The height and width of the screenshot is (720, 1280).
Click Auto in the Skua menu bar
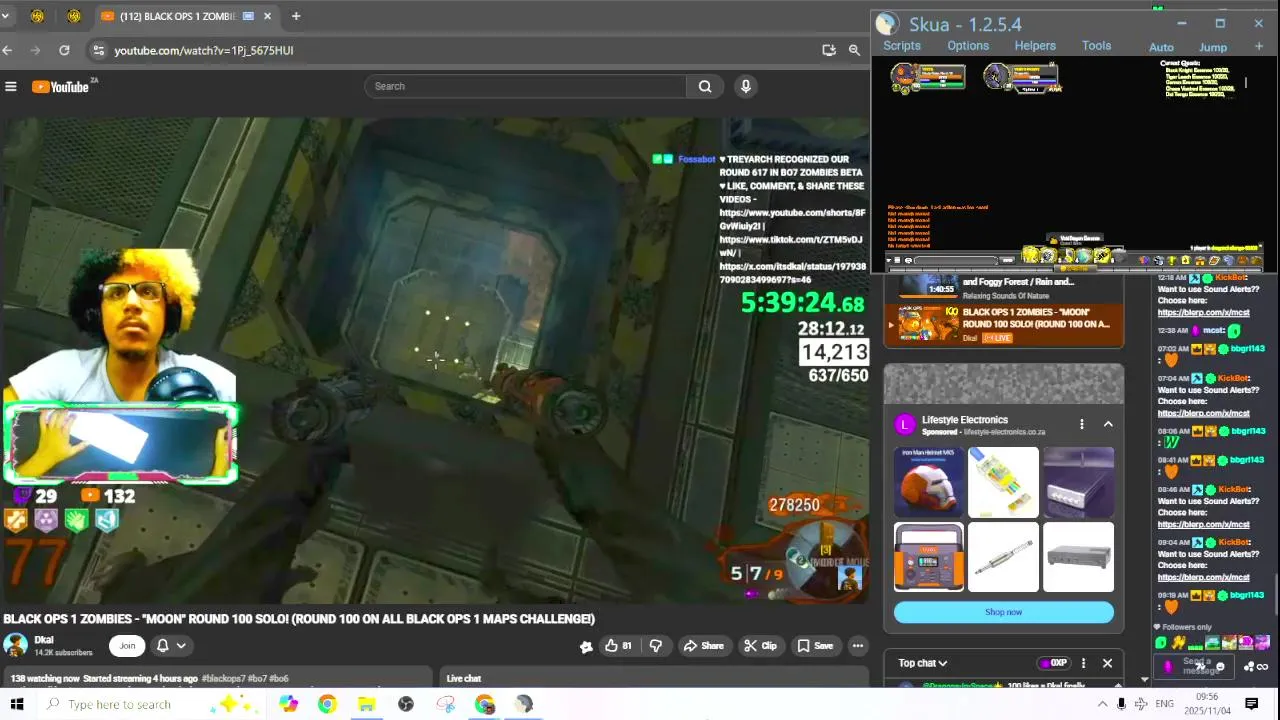[x=1161, y=47]
